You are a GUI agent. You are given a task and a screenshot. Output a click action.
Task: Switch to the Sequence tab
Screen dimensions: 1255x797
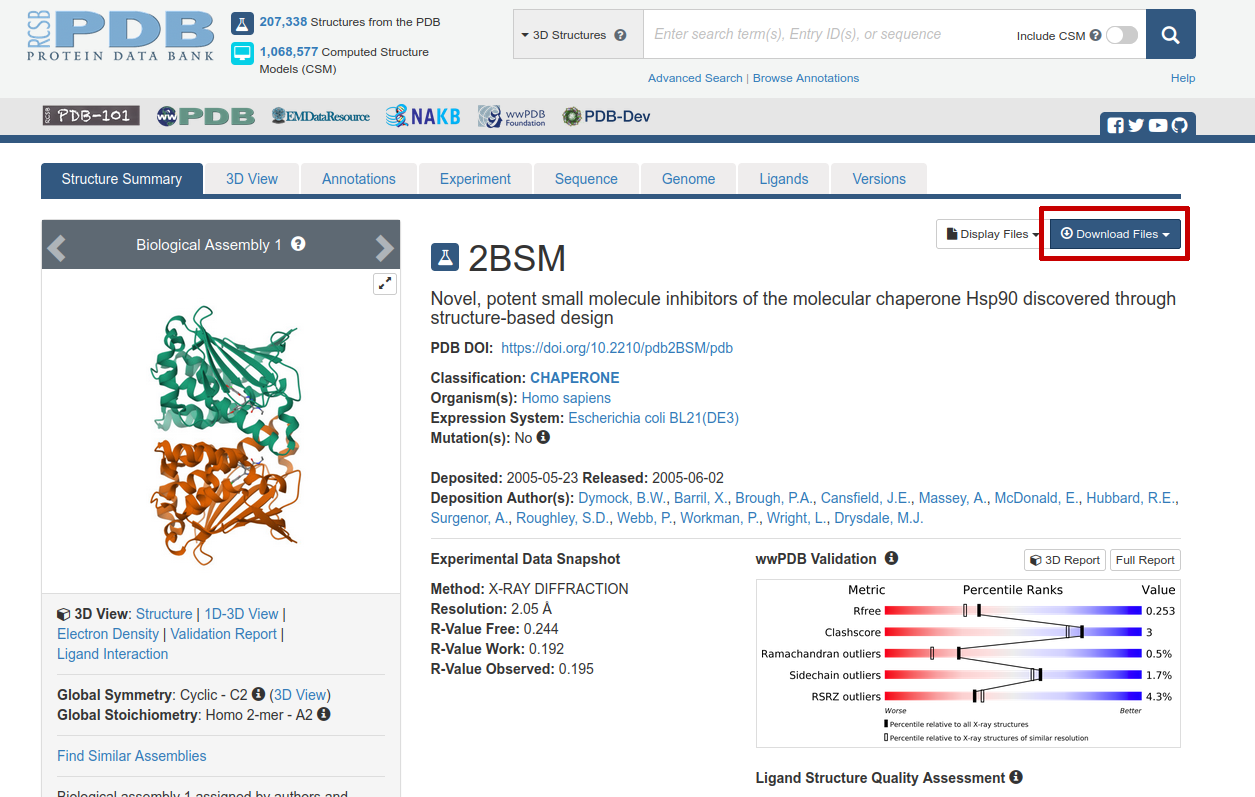click(x=586, y=179)
